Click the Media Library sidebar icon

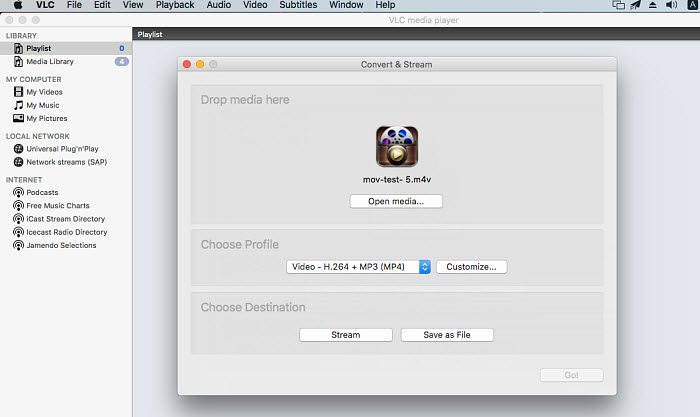click(x=18, y=62)
